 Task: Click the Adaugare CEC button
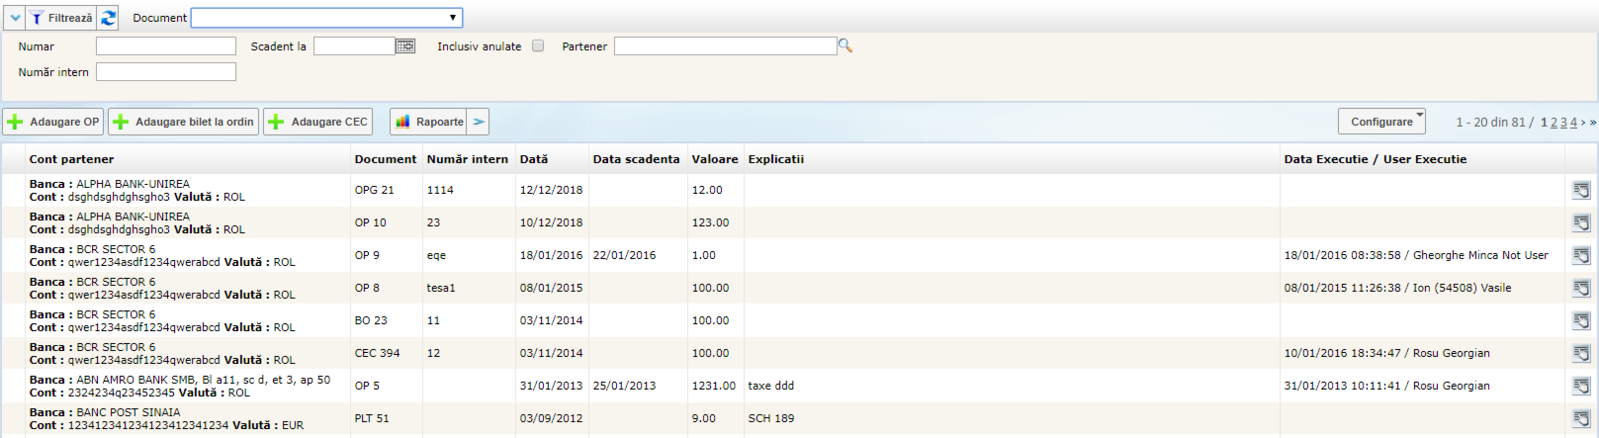tap(318, 122)
